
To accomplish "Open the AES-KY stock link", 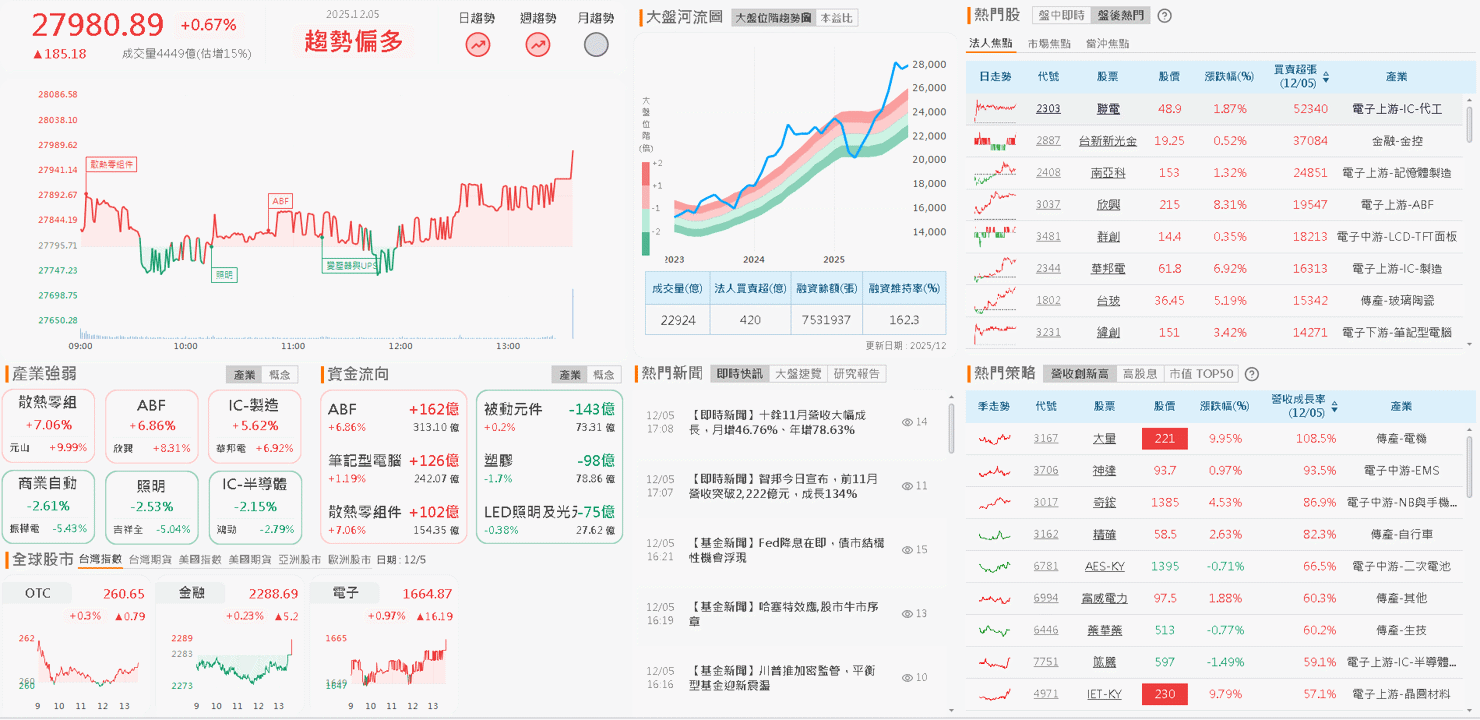I will pyautogui.click(x=1105, y=566).
